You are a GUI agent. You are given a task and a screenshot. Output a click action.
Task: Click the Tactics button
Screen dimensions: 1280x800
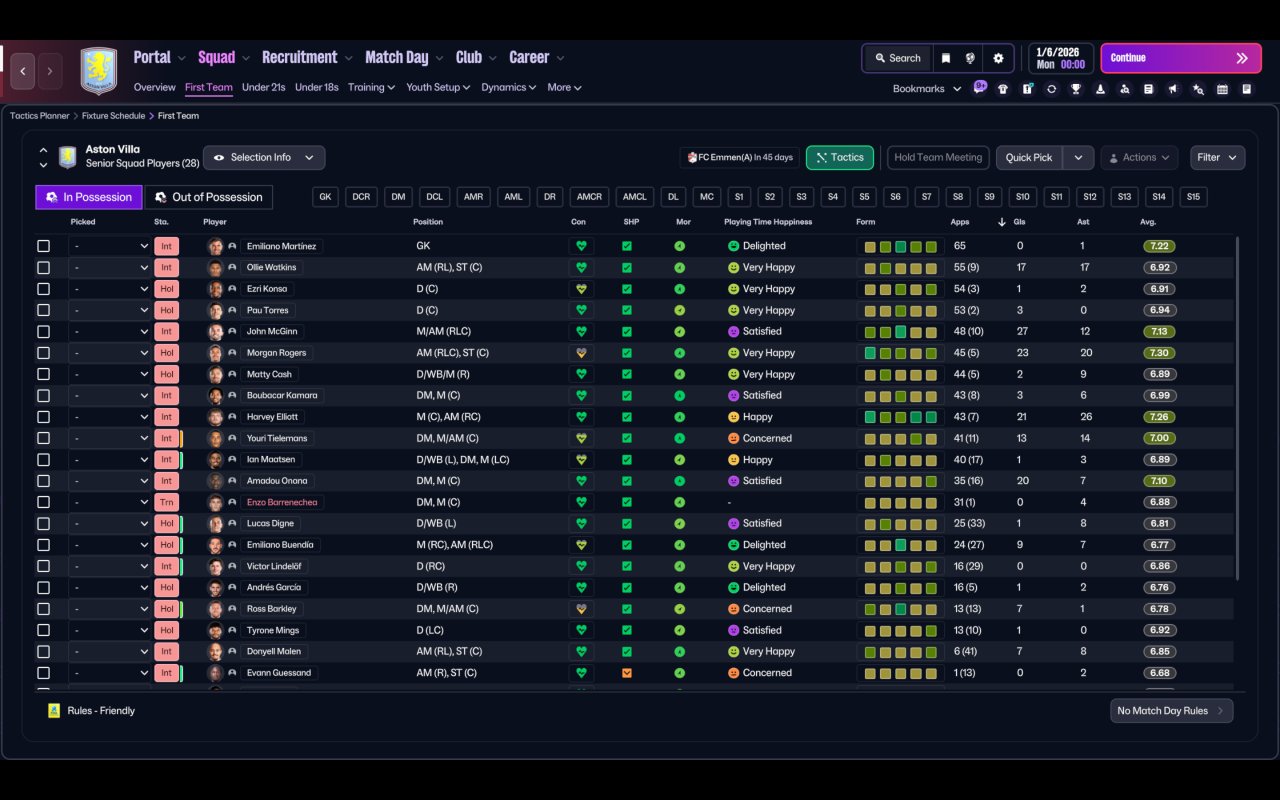840,158
